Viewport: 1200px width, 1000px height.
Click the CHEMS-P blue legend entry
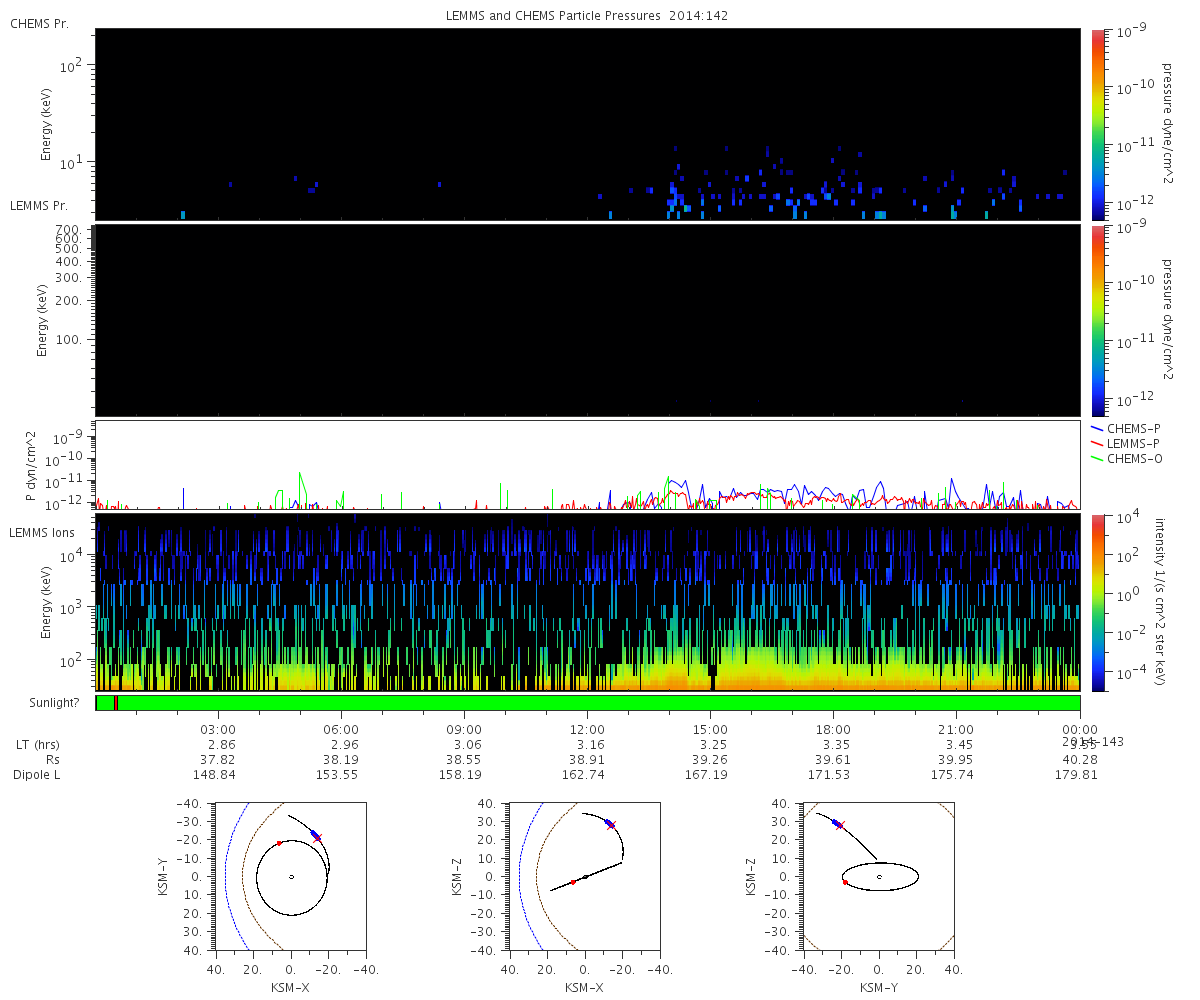[x=1133, y=429]
